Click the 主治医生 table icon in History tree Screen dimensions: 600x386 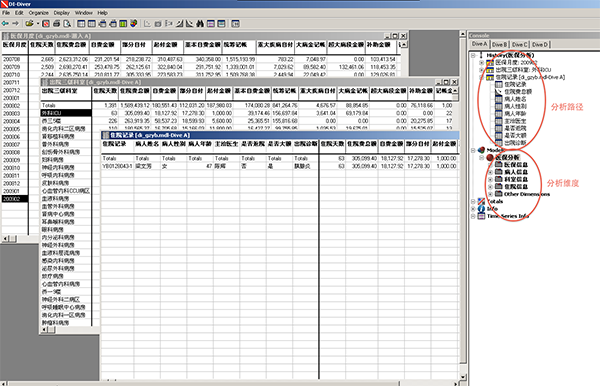(499, 121)
